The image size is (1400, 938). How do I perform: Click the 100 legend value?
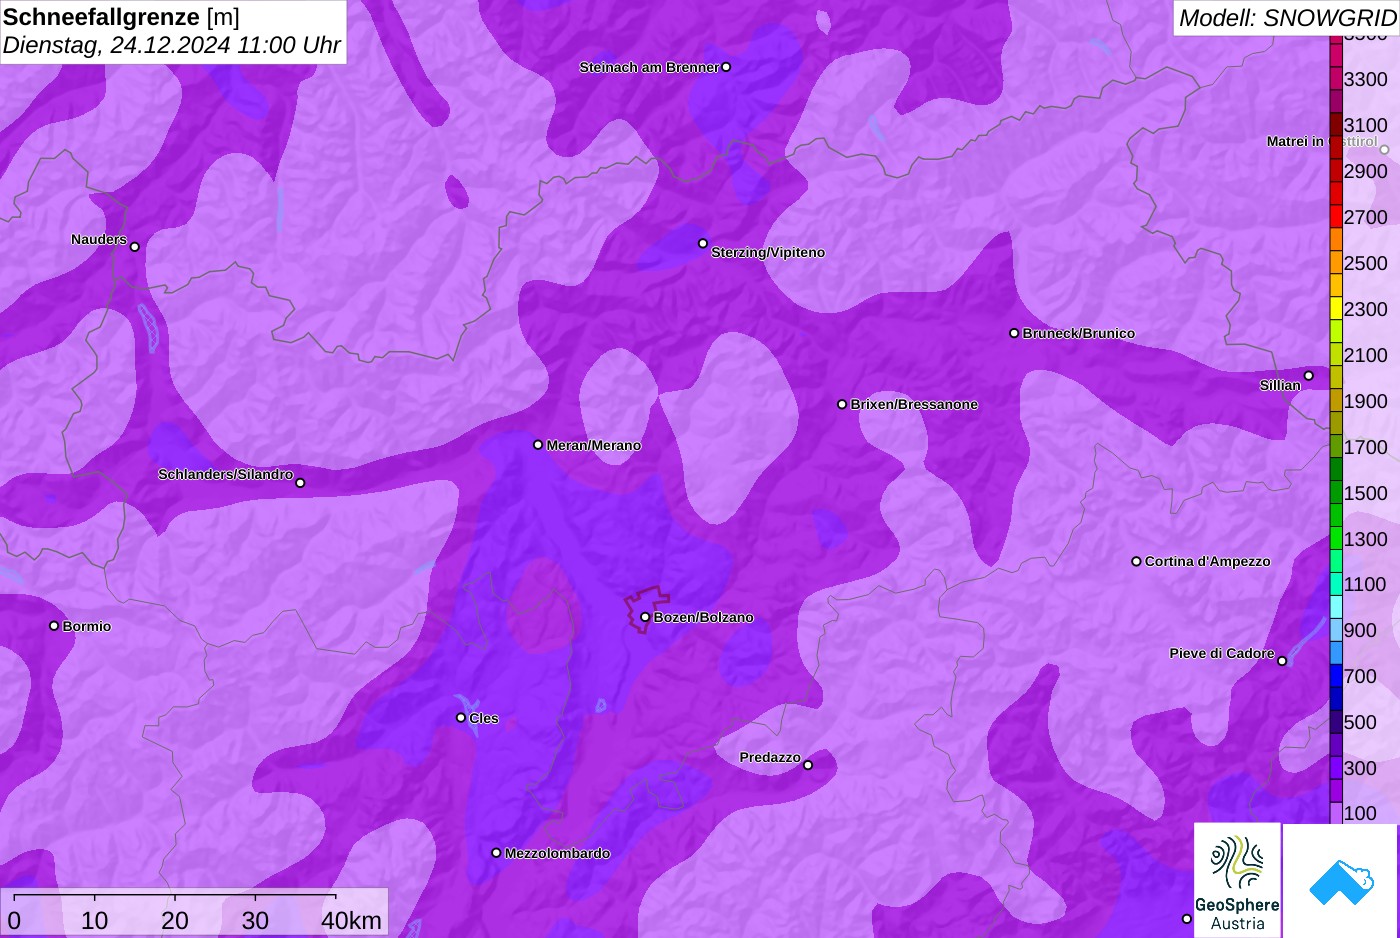pos(1360,813)
